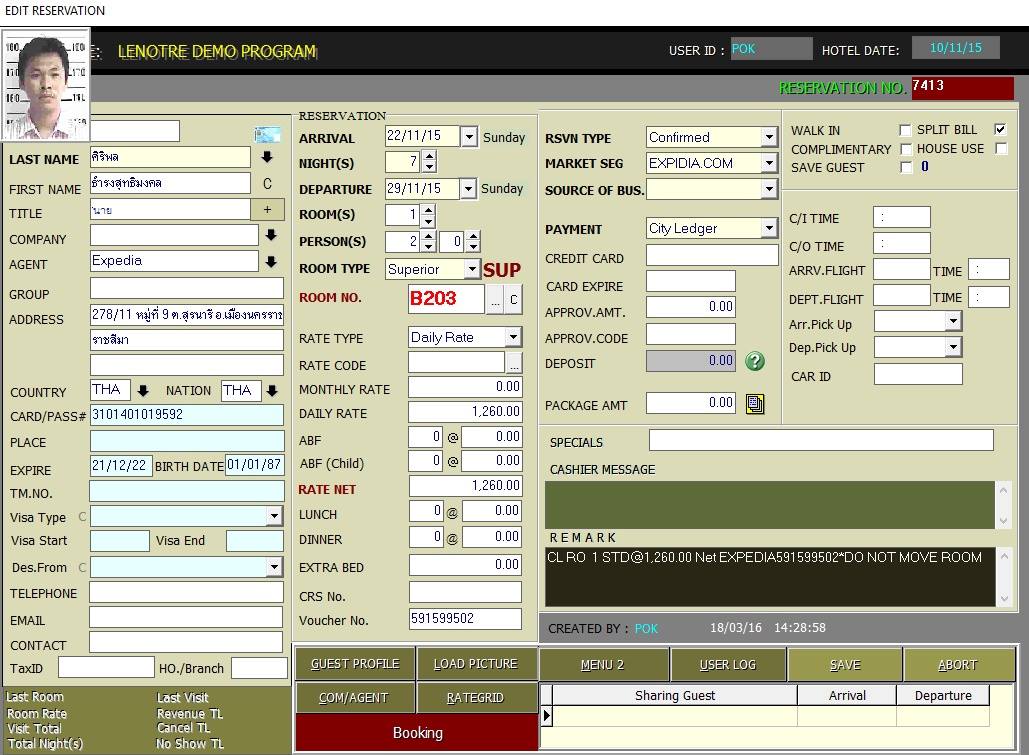Click the down-arrow icon next to Company
The width and height of the screenshot is (1029, 755).
270,236
